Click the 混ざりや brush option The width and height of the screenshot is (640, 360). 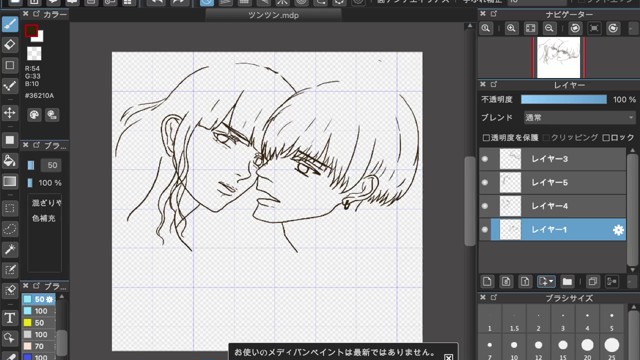(46, 203)
